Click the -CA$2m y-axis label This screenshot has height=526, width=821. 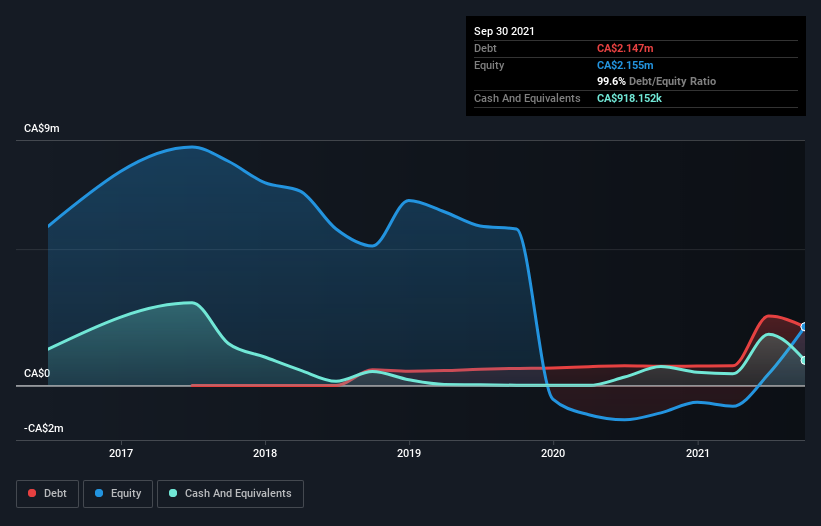click(44, 429)
